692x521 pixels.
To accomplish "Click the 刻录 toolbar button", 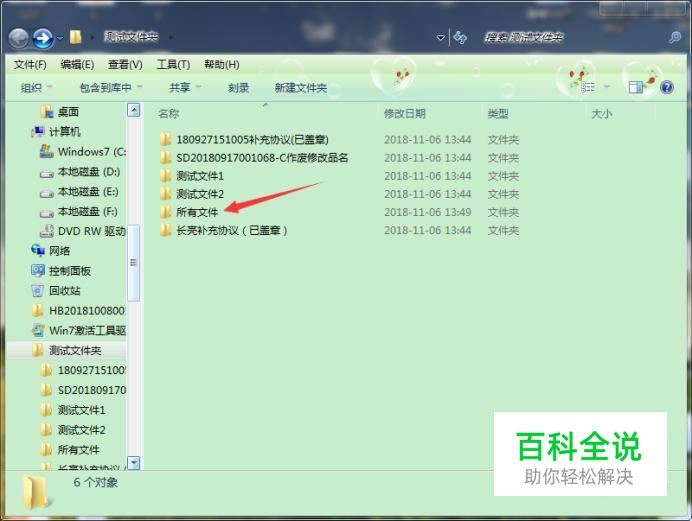I will (x=239, y=88).
